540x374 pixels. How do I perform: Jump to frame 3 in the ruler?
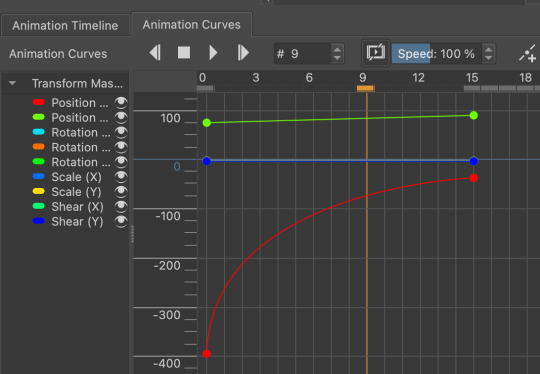click(x=256, y=78)
